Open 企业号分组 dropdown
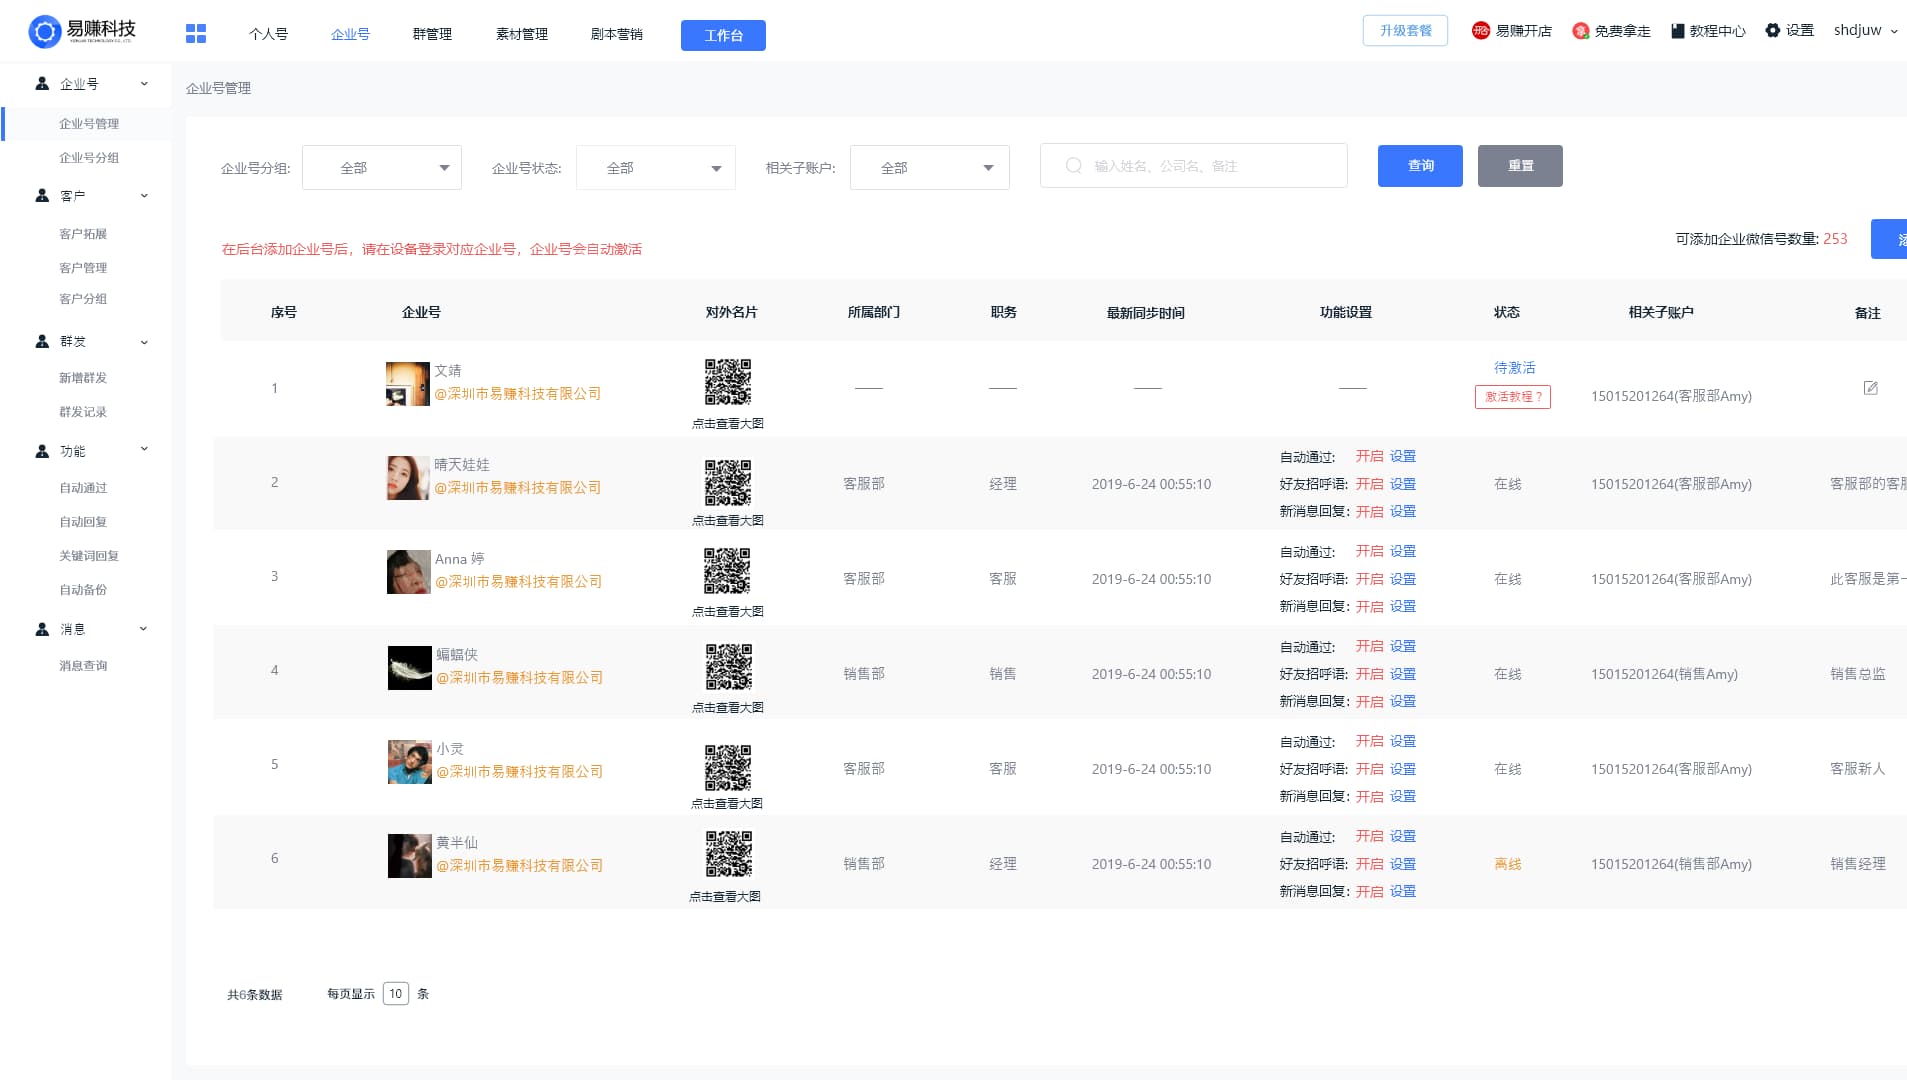The image size is (1907, 1080). coord(382,168)
